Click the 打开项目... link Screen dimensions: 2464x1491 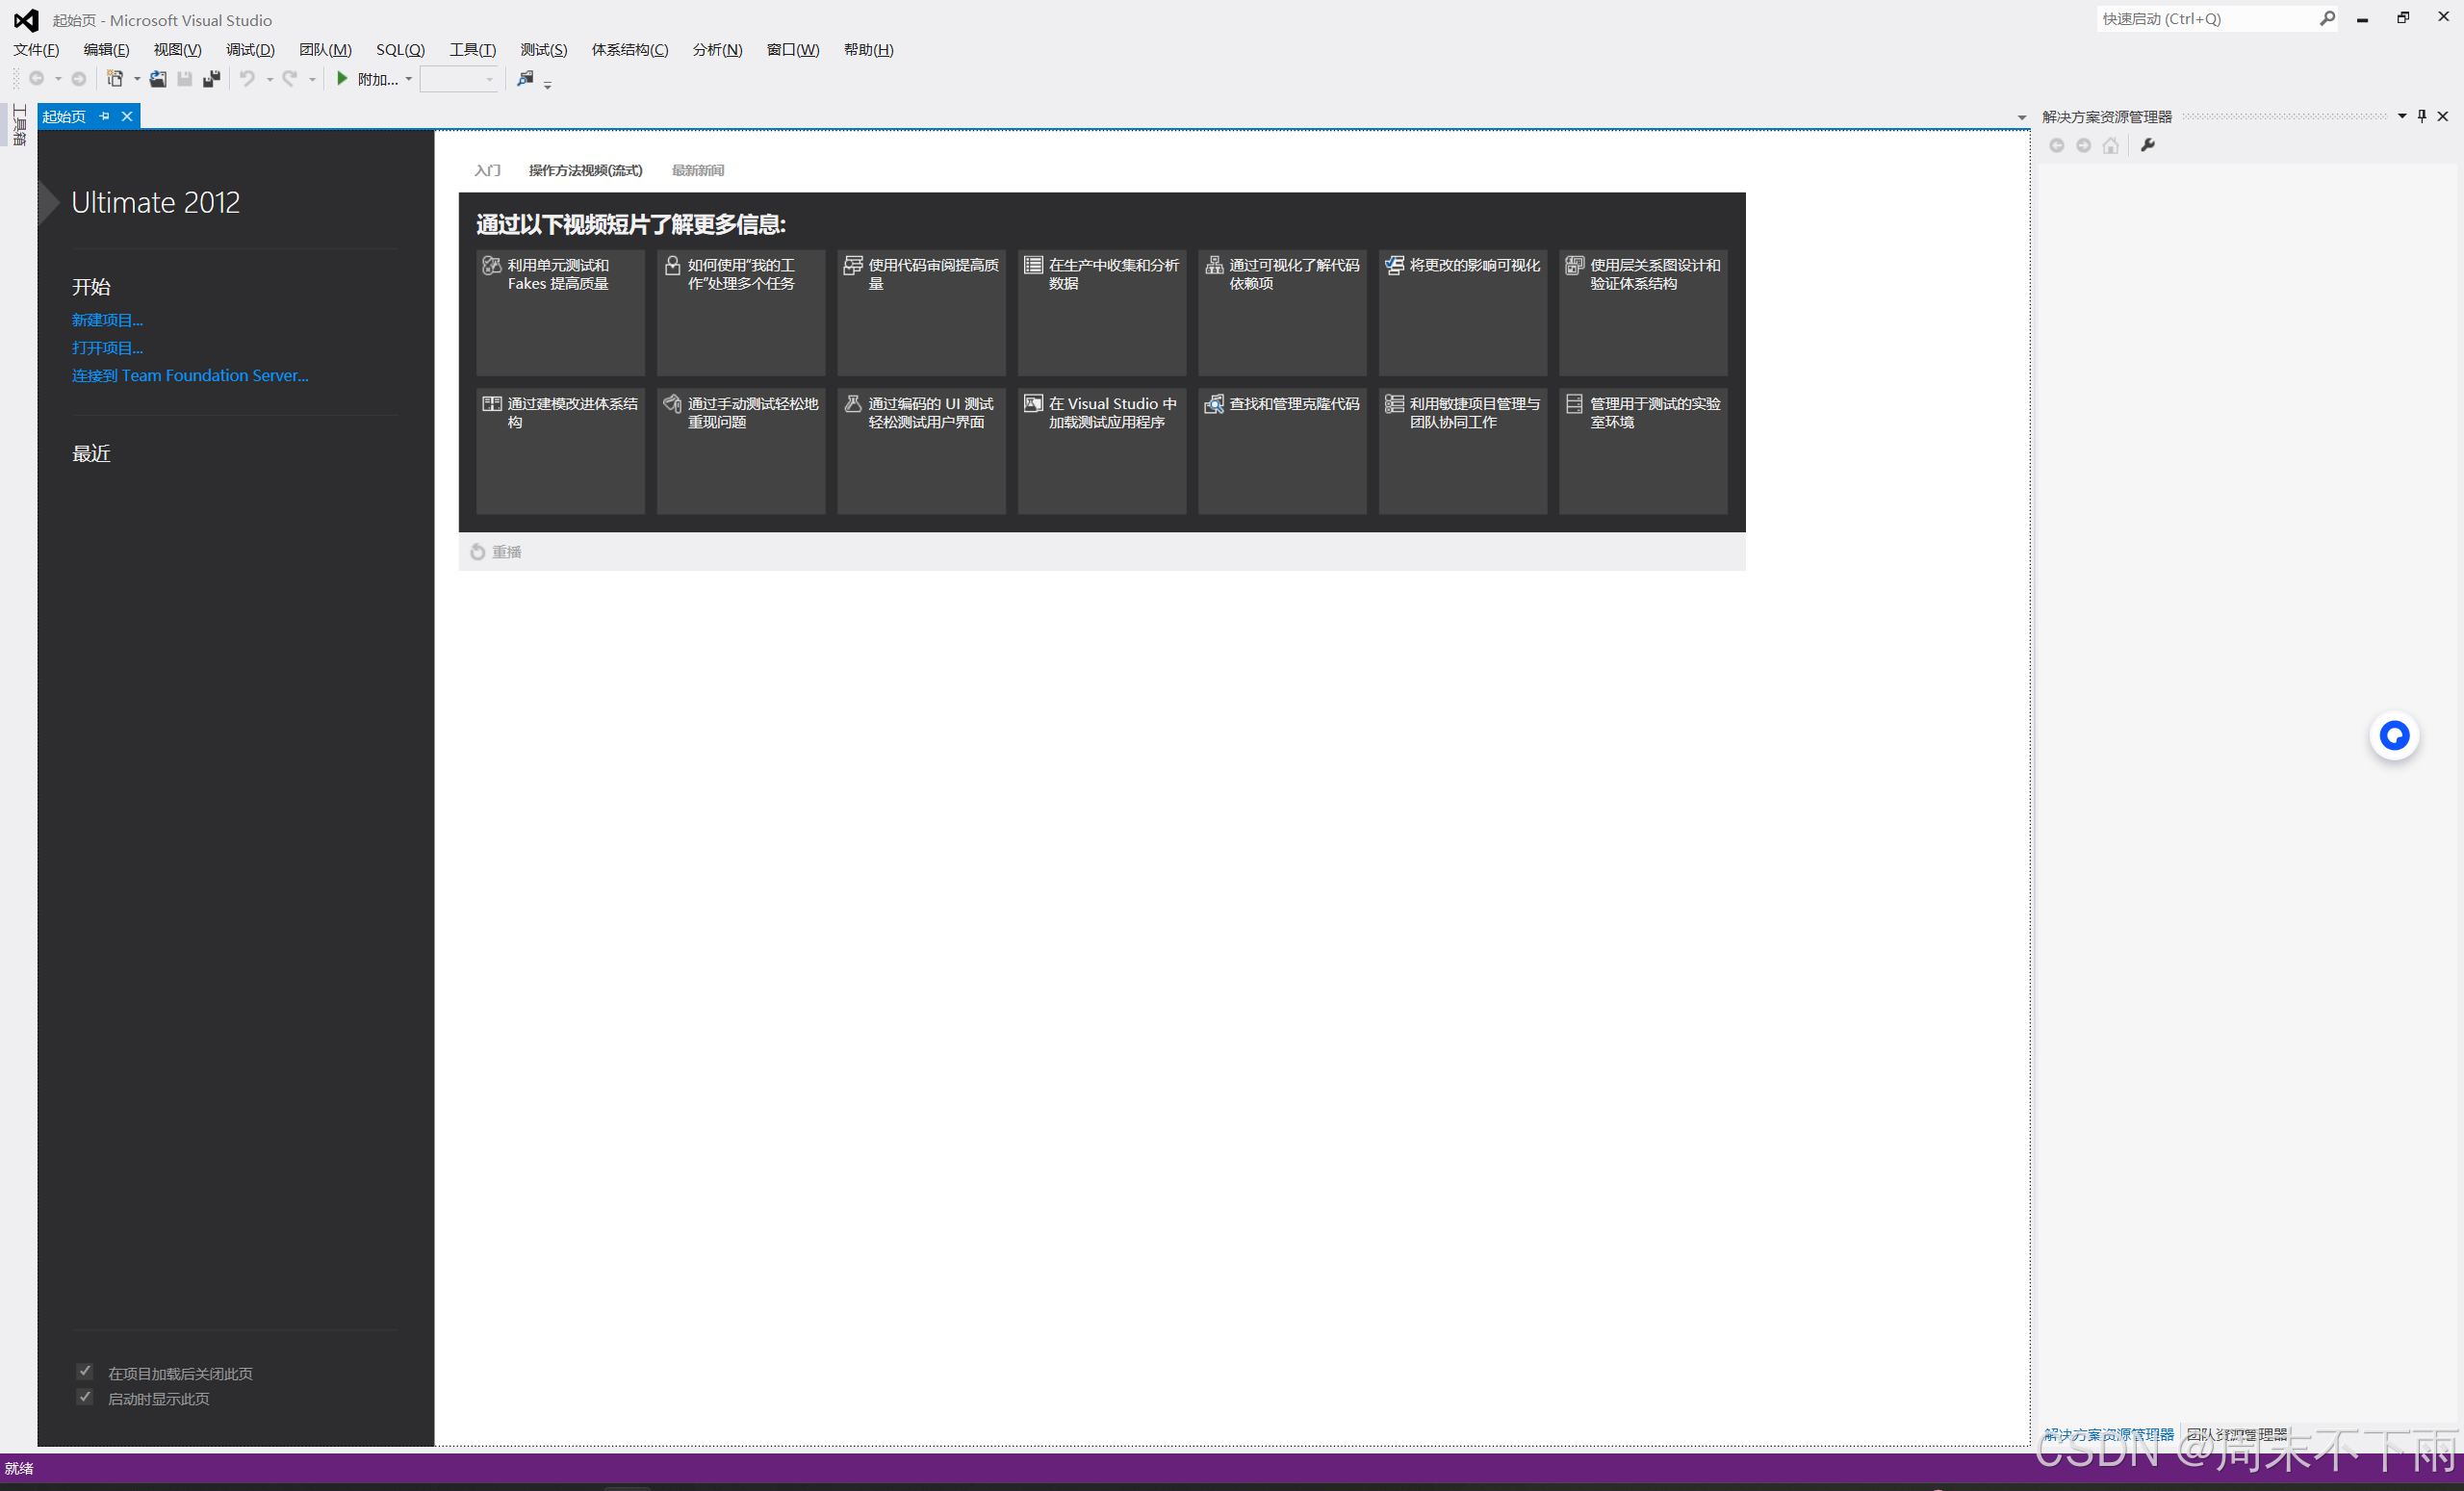(x=107, y=348)
